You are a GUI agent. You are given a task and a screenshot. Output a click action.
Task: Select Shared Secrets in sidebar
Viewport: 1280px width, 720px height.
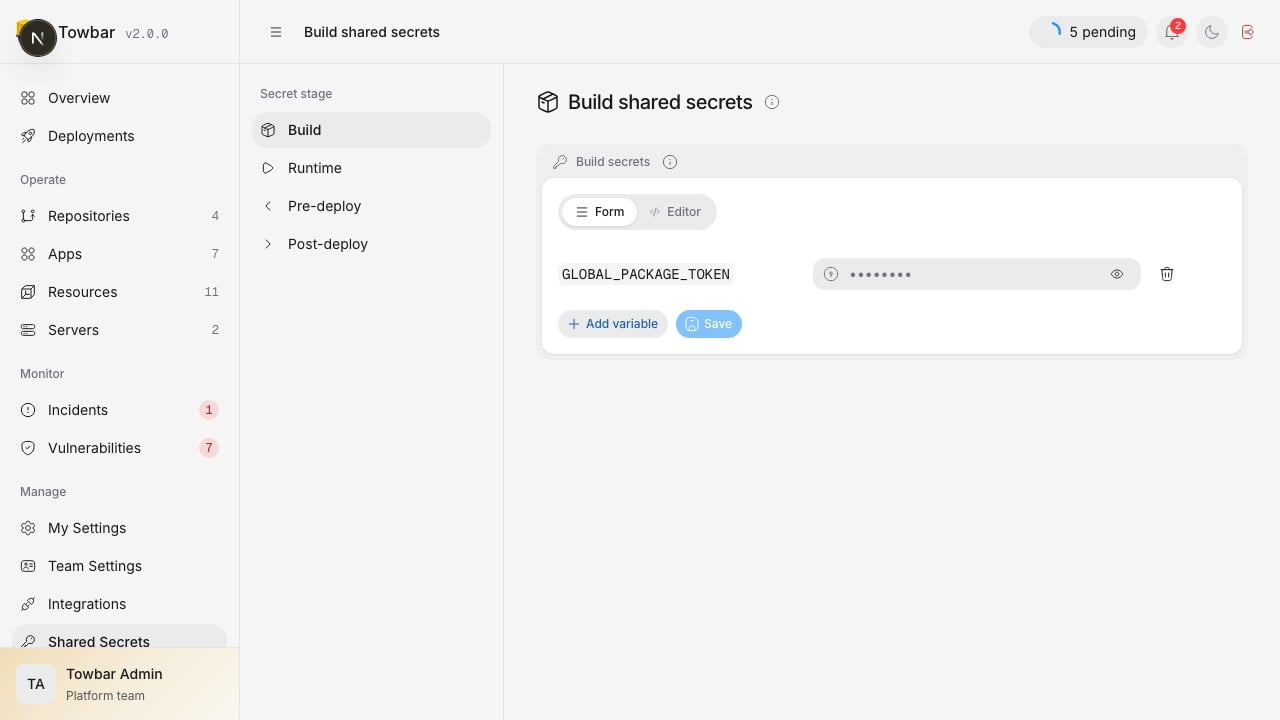point(119,637)
